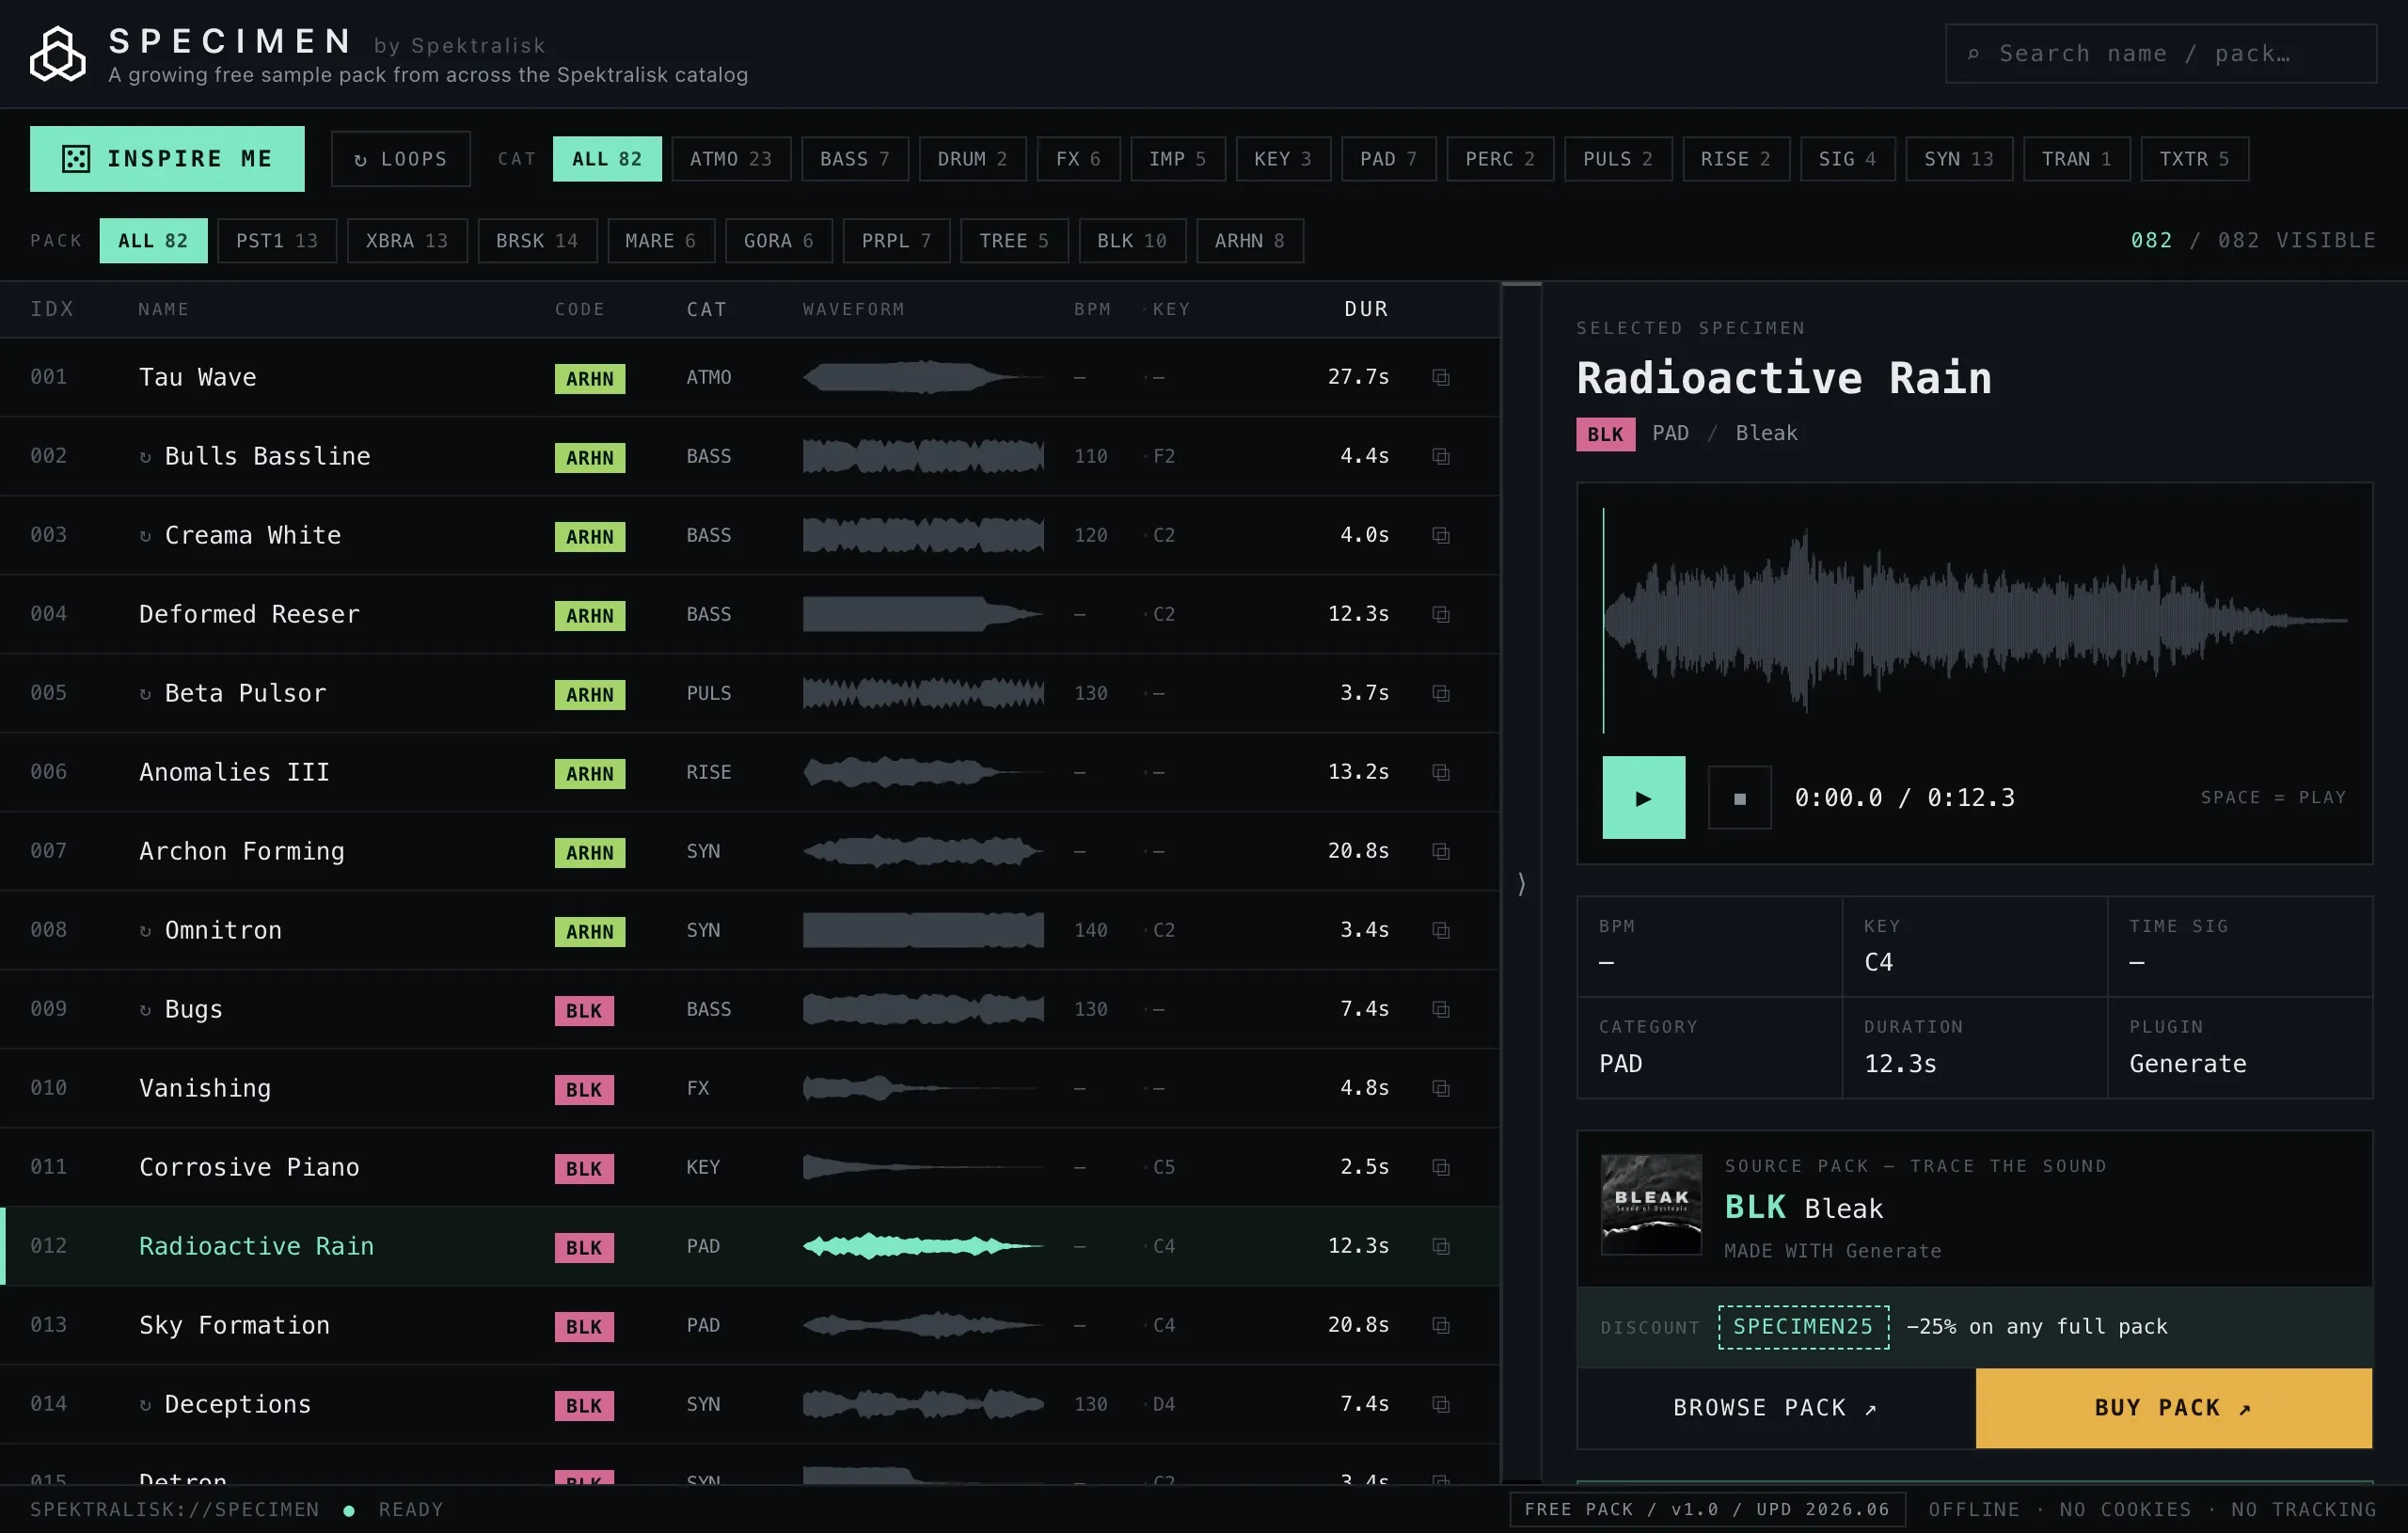The image size is (2408, 1533).
Task: Filter category by DRUM 2
Action: (x=972, y=159)
